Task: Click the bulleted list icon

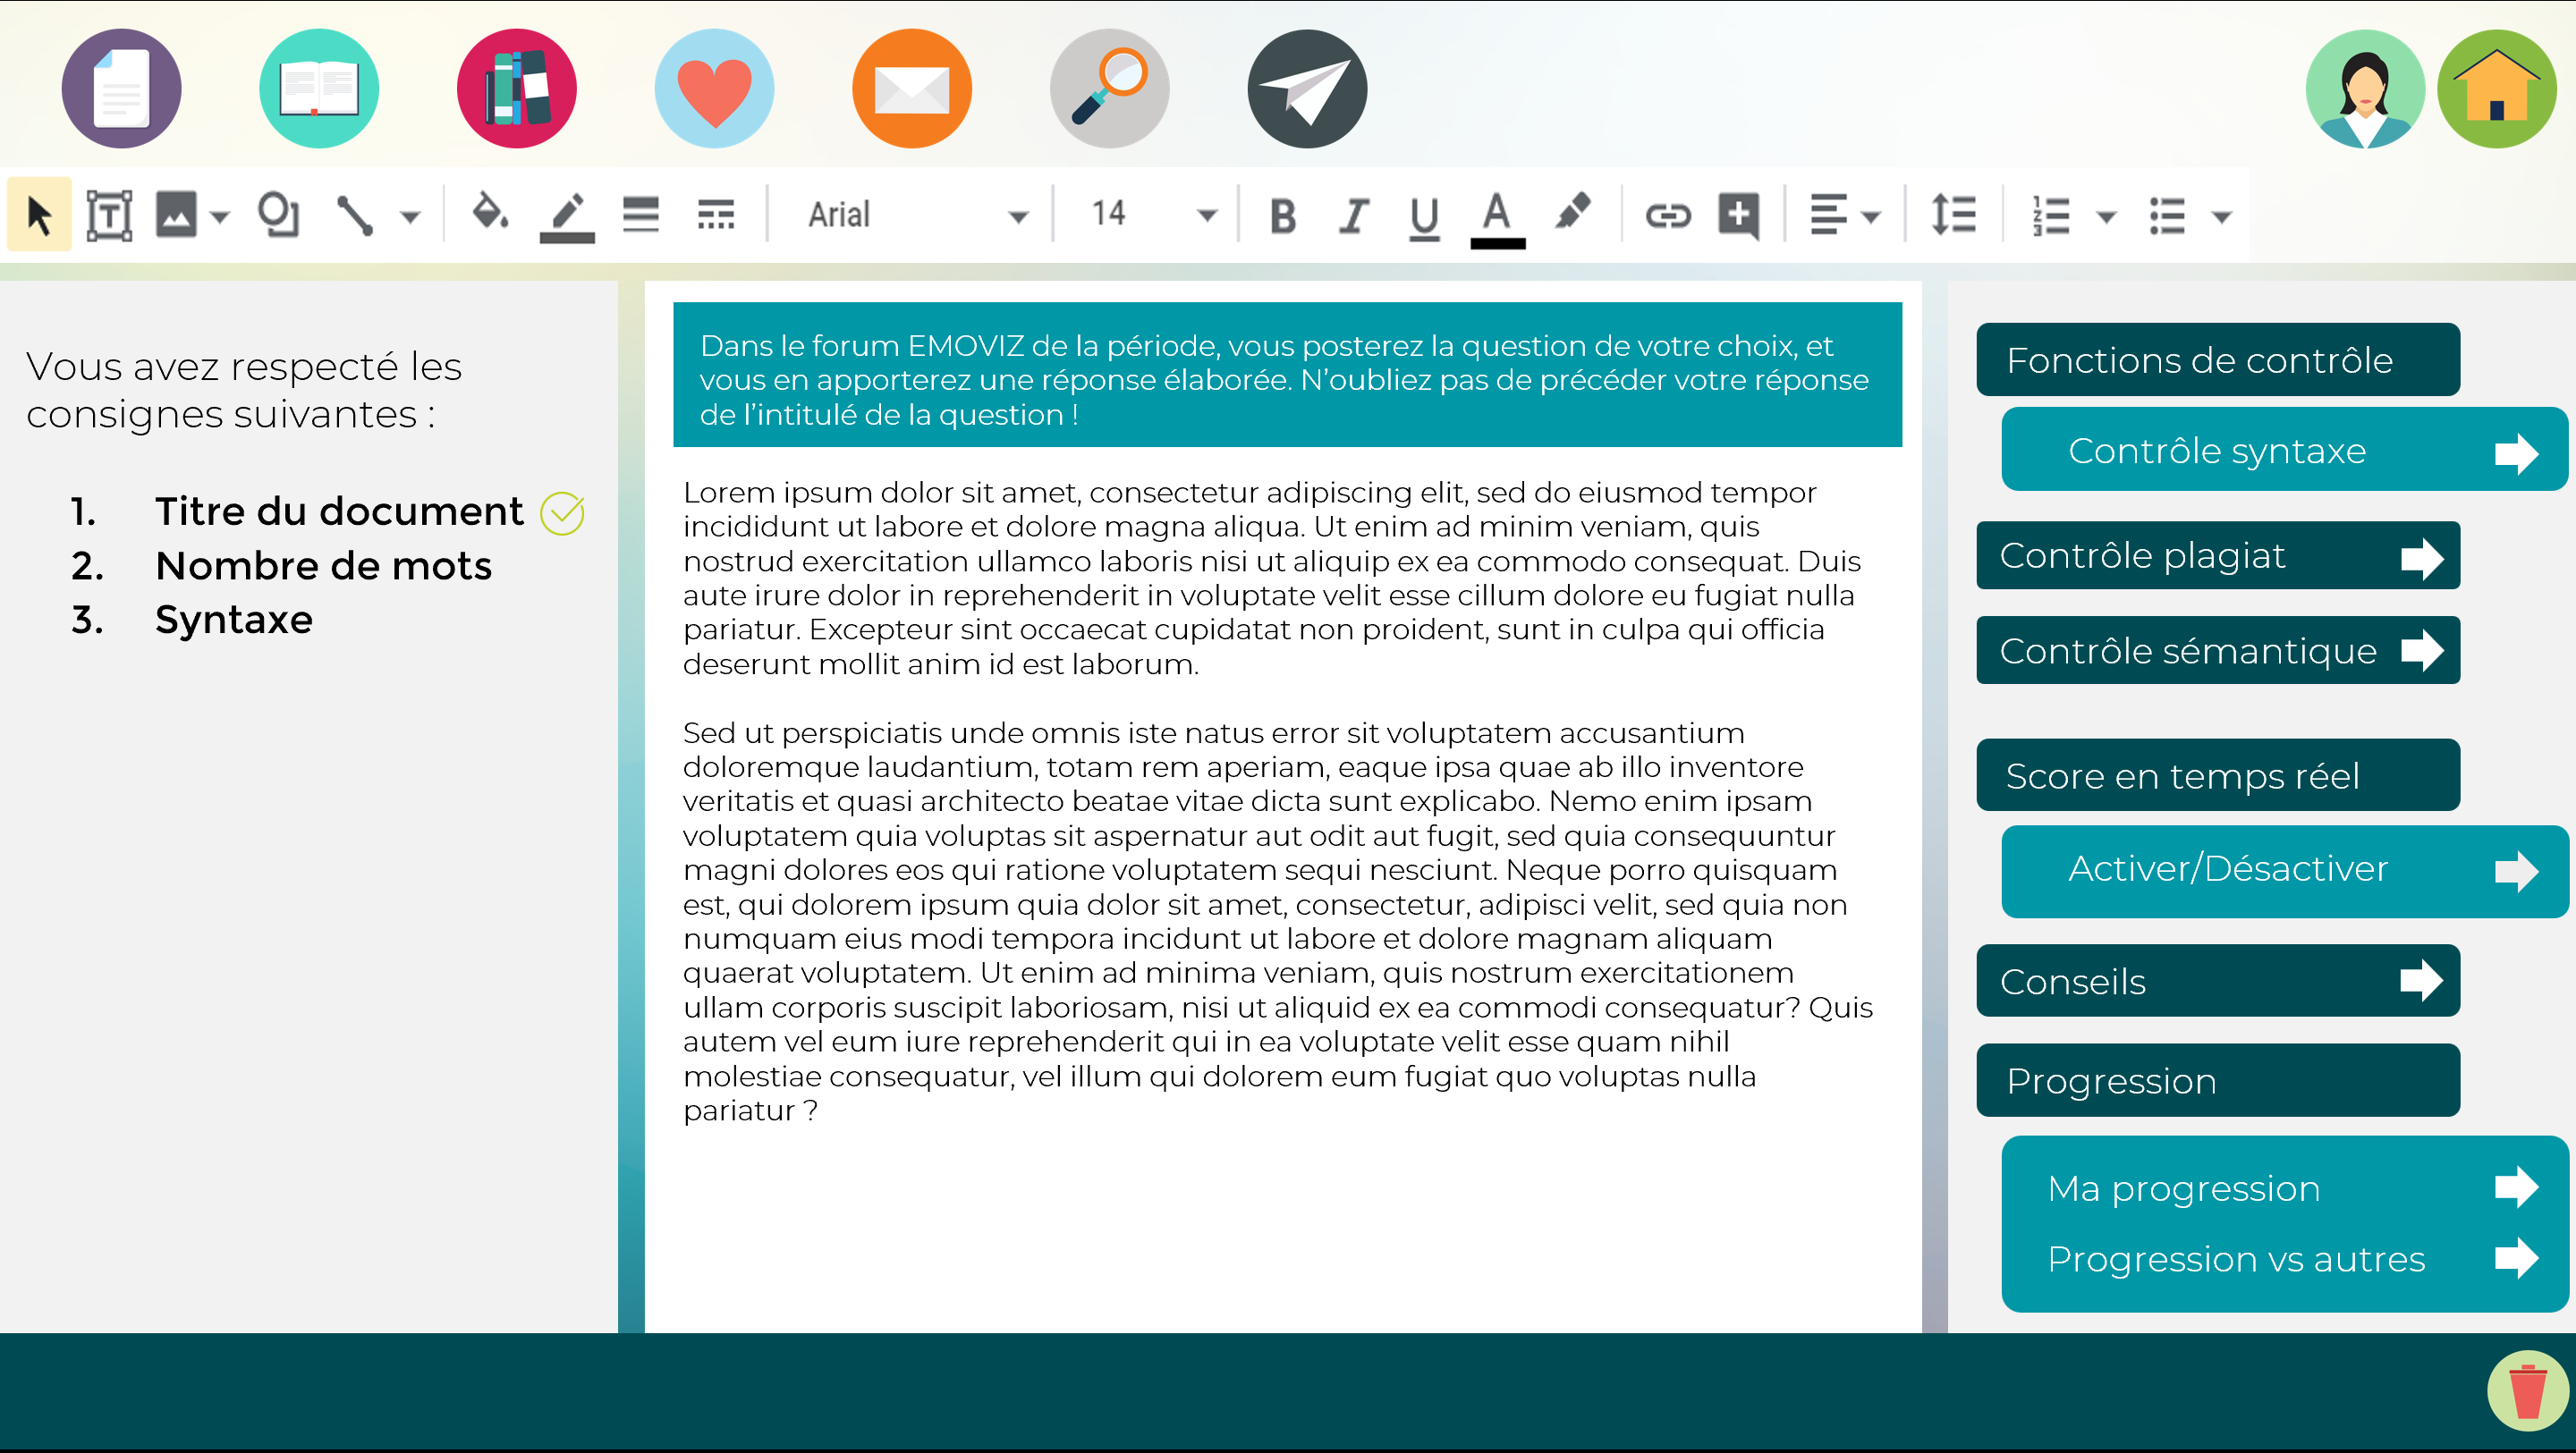Action: click(x=2167, y=215)
